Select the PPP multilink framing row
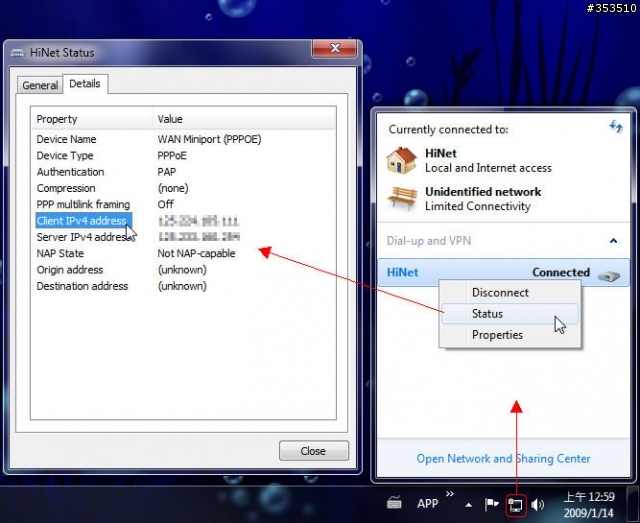Screen dimensions: 640x523 point(183,204)
